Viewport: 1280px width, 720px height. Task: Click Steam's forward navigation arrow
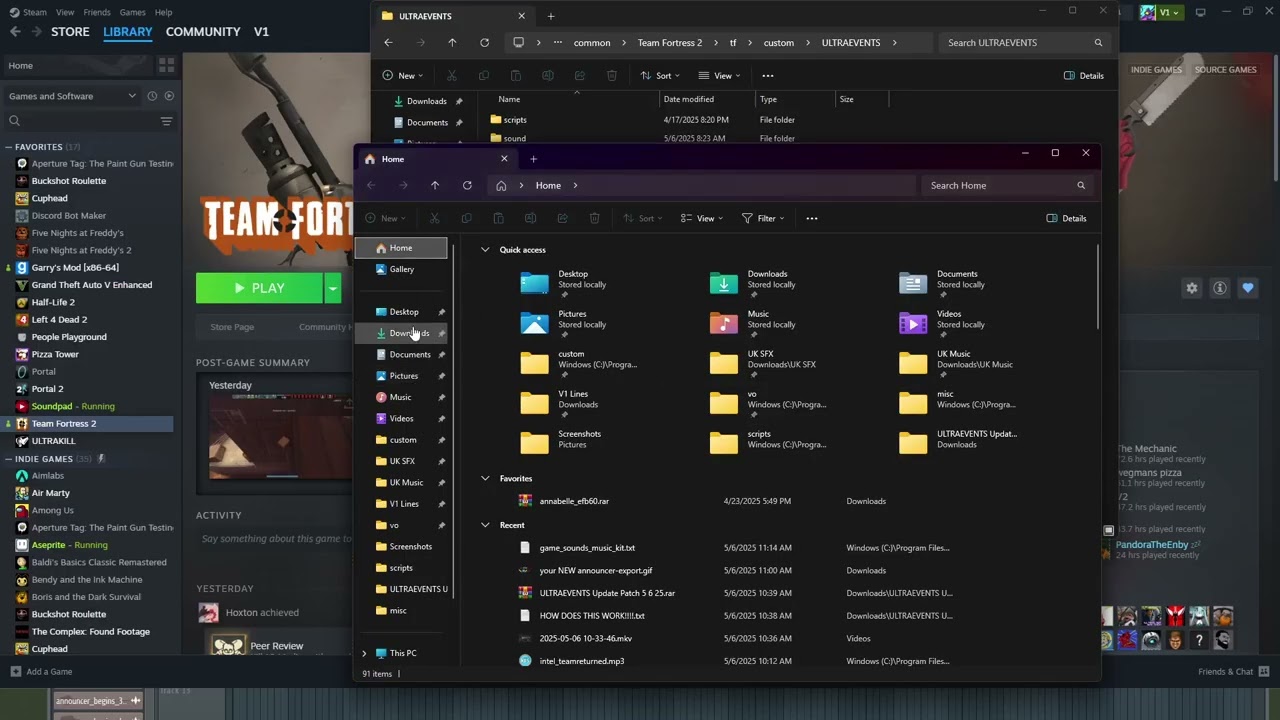pyautogui.click(x=37, y=32)
